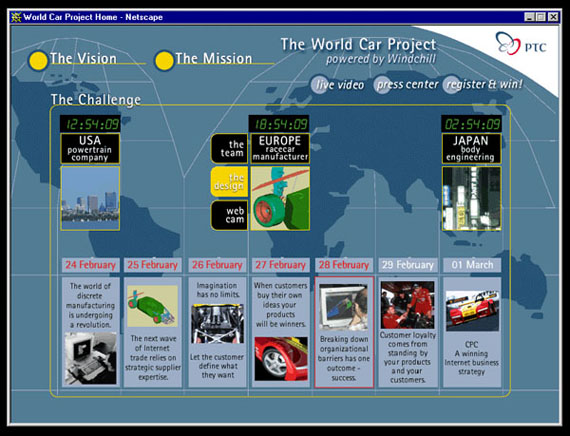Open The Mission link
Viewport: 570px width, 436px height.
point(213,59)
